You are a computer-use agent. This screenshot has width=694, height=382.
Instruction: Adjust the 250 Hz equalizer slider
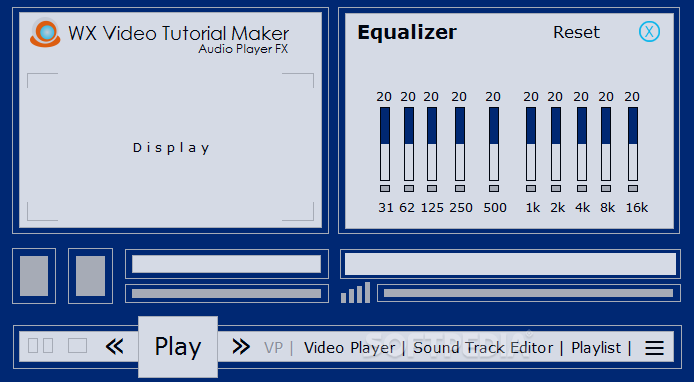(x=460, y=144)
